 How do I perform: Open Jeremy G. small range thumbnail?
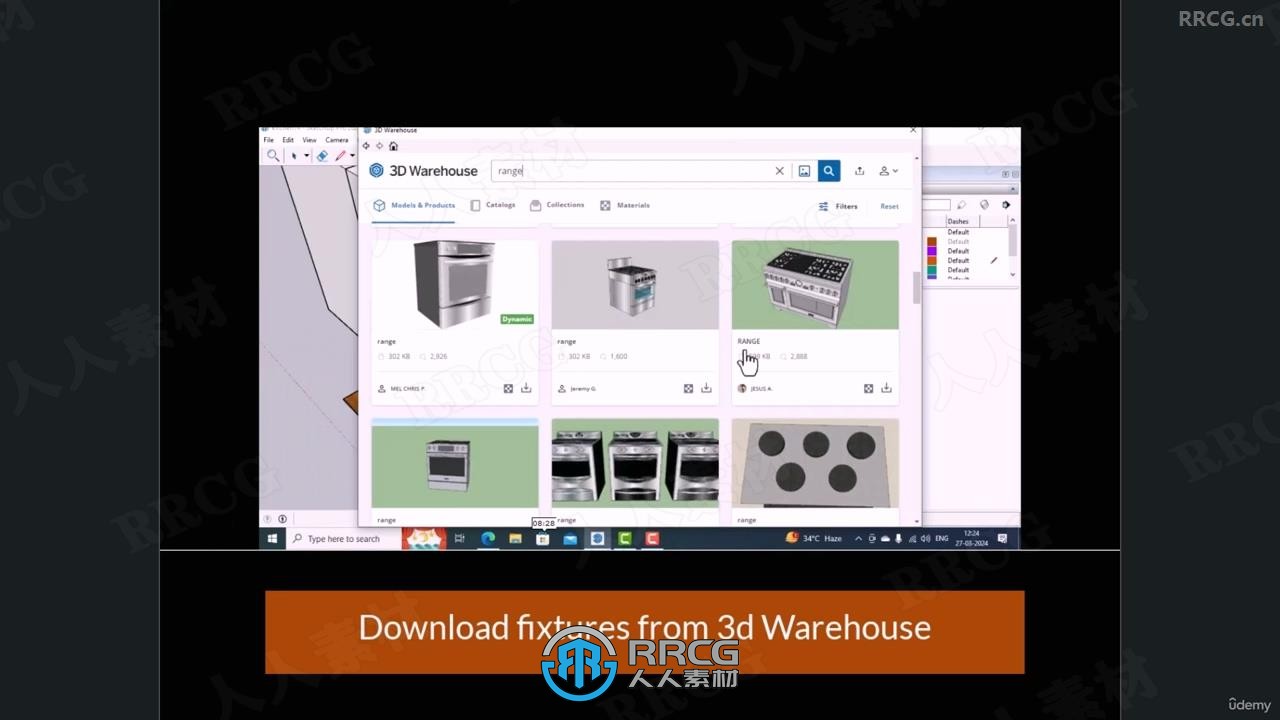pos(635,284)
